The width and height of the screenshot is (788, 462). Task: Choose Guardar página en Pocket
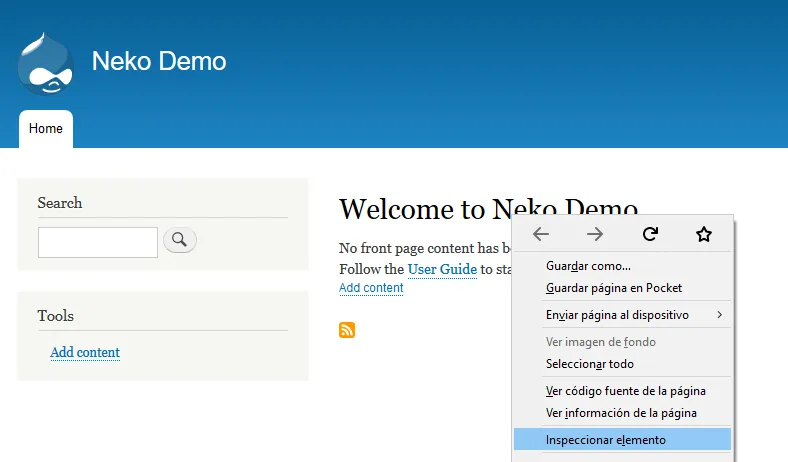tap(622, 288)
